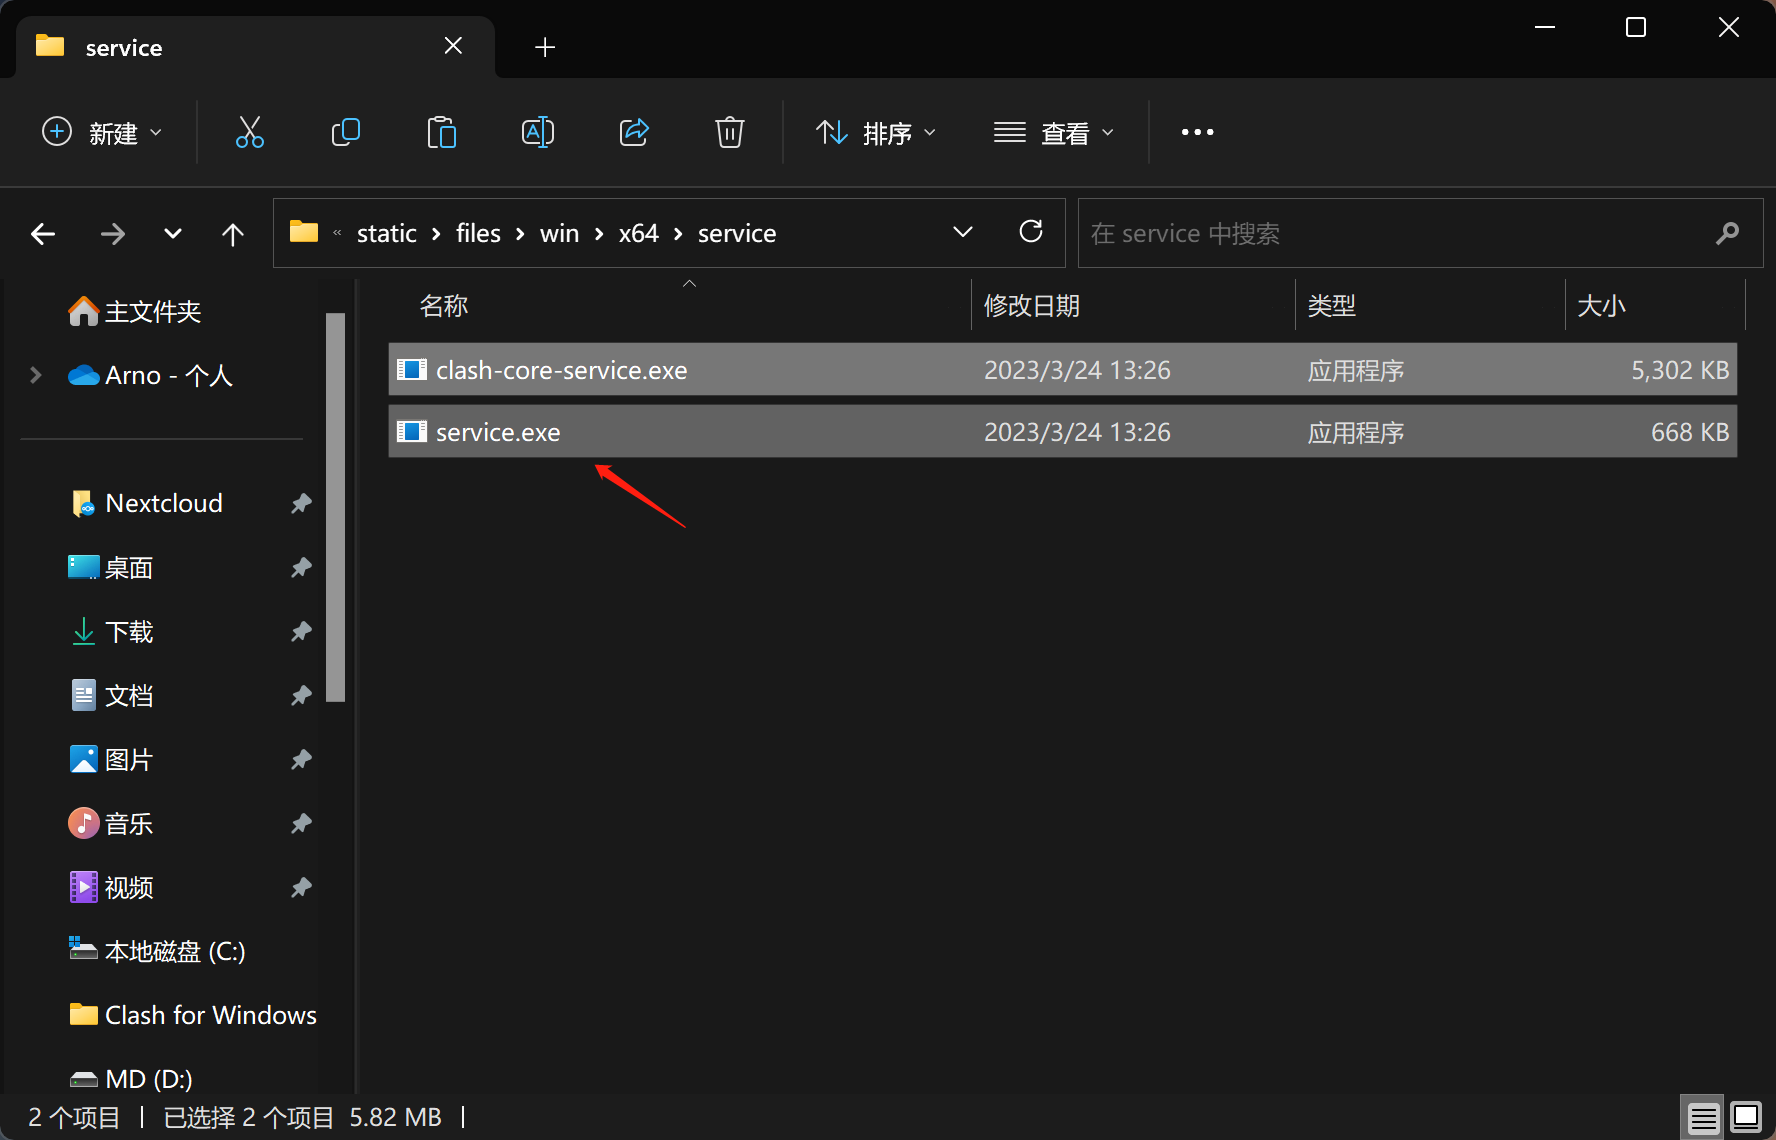Open the See more three-dots menu
This screenshot has width=1776, height=1140.
point(1197,132)
